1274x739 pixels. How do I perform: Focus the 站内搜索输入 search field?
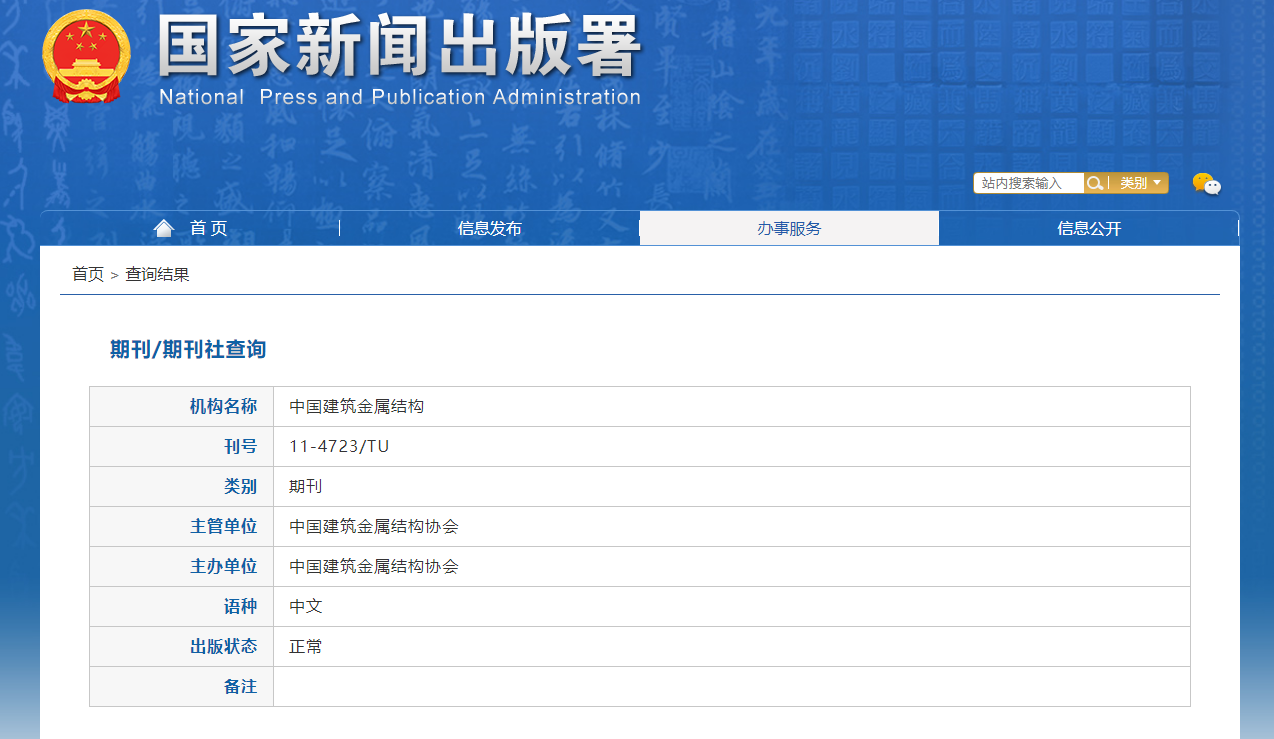point(1028,183)
